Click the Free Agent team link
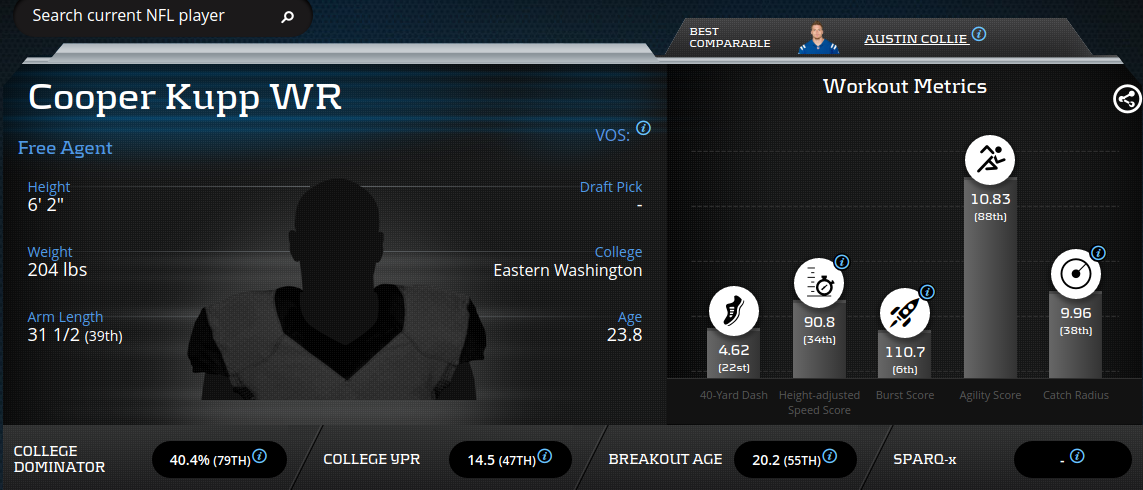Image resolution: width=1143 pixels, height=490 pixels. click(65, 148)
